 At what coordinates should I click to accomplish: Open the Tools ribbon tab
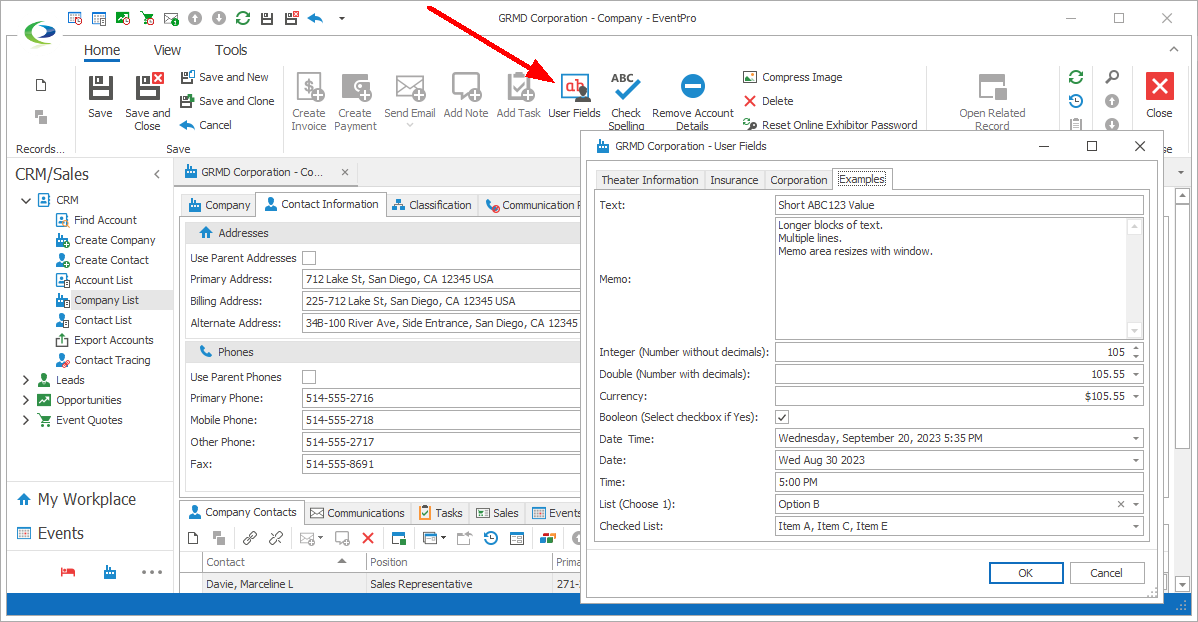pos(231,50)
